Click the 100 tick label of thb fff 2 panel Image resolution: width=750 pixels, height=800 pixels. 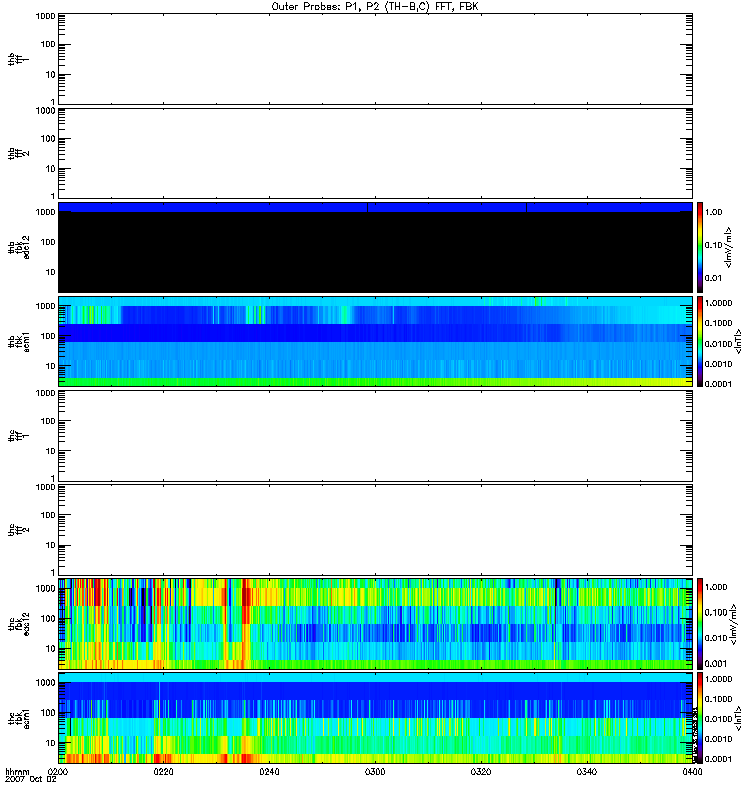click(x=48, y=139)
